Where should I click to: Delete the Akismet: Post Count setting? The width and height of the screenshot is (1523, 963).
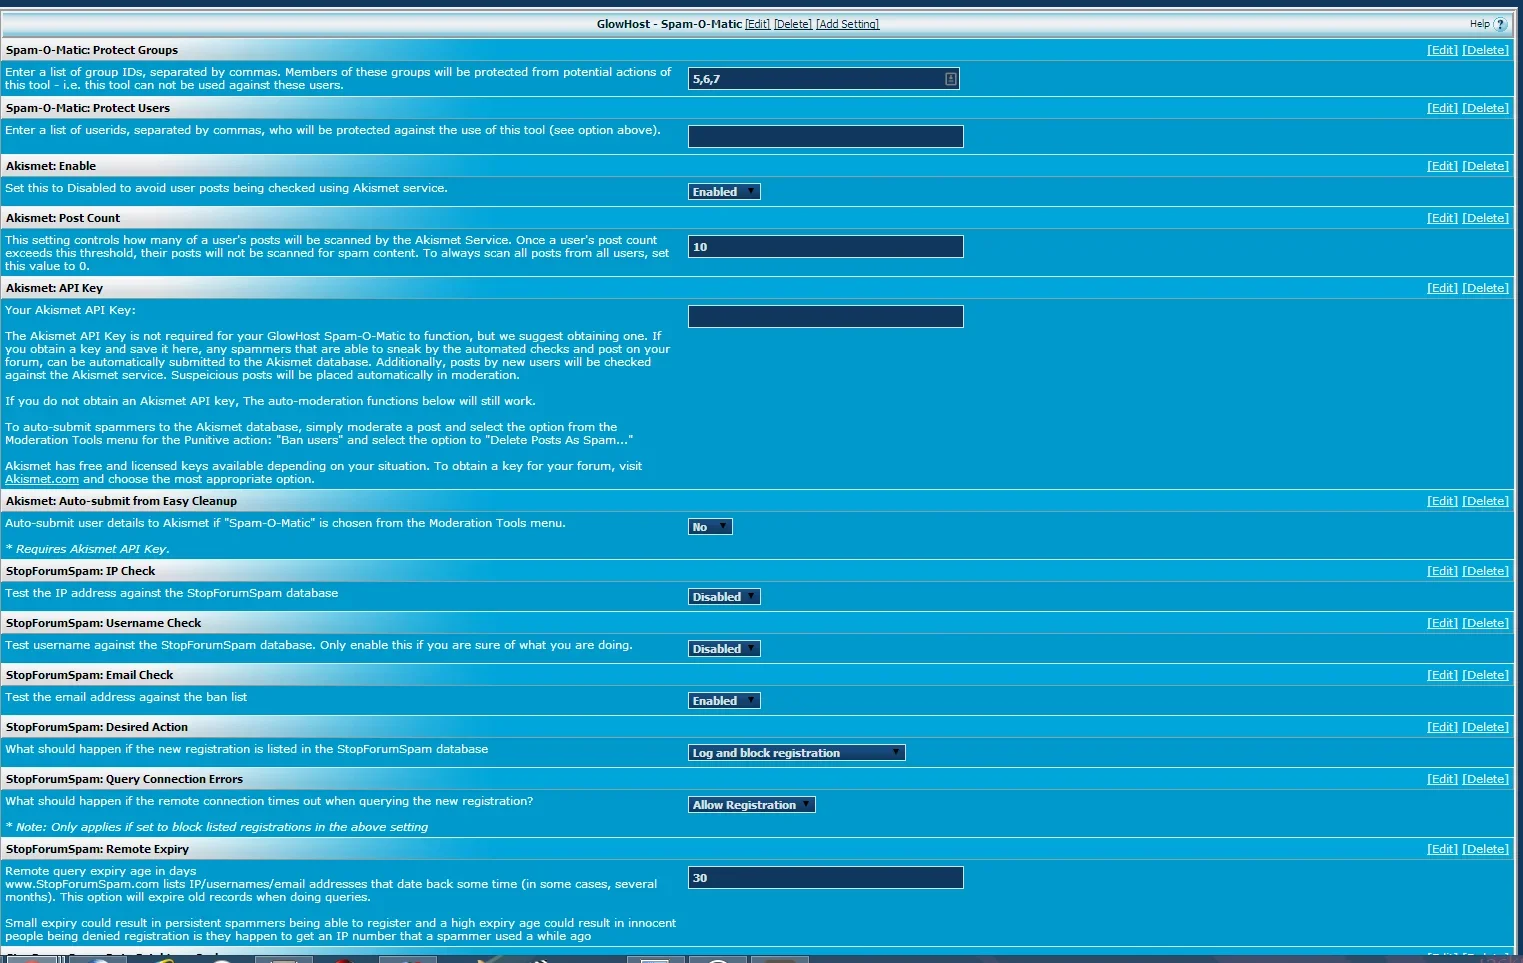(x=1485, y=218)
